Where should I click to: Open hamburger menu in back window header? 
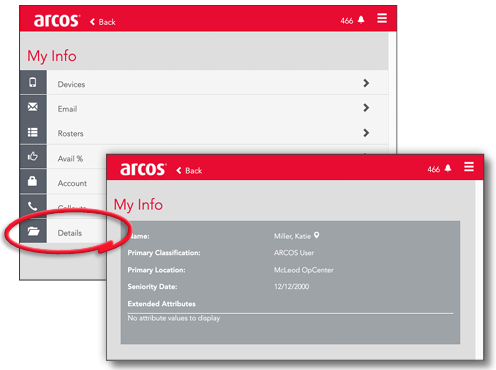(382, 18)
